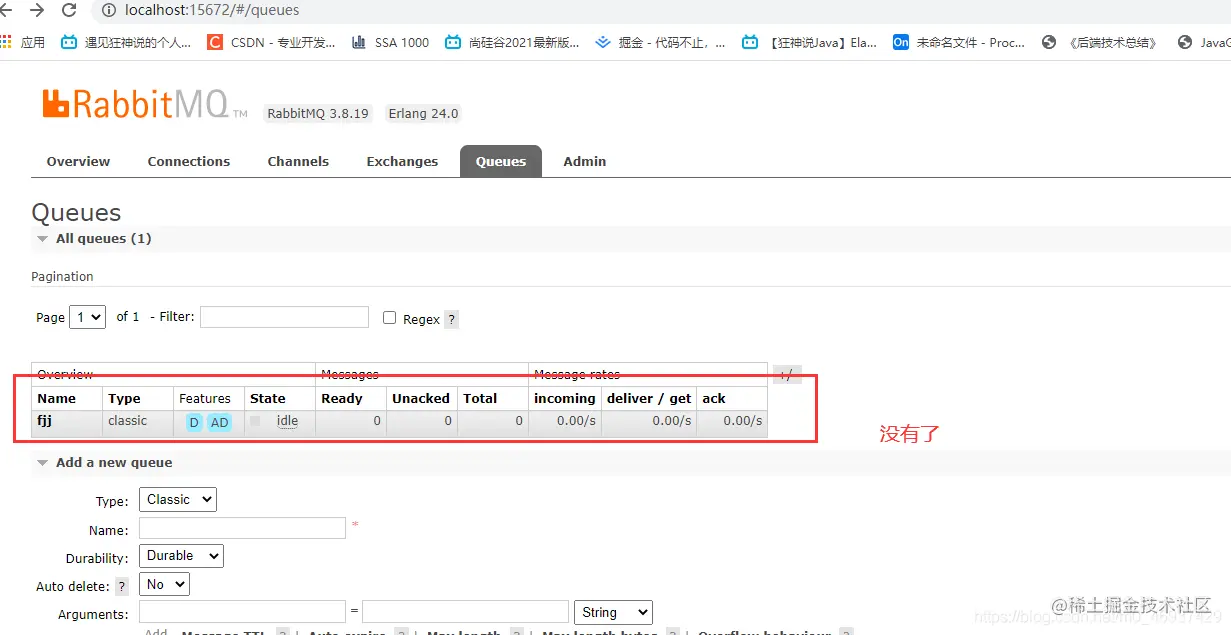Viewport: 1231px width, 635px height.
Task: Open the 狂神说Java bookmark
Action: tap(809, 42)
